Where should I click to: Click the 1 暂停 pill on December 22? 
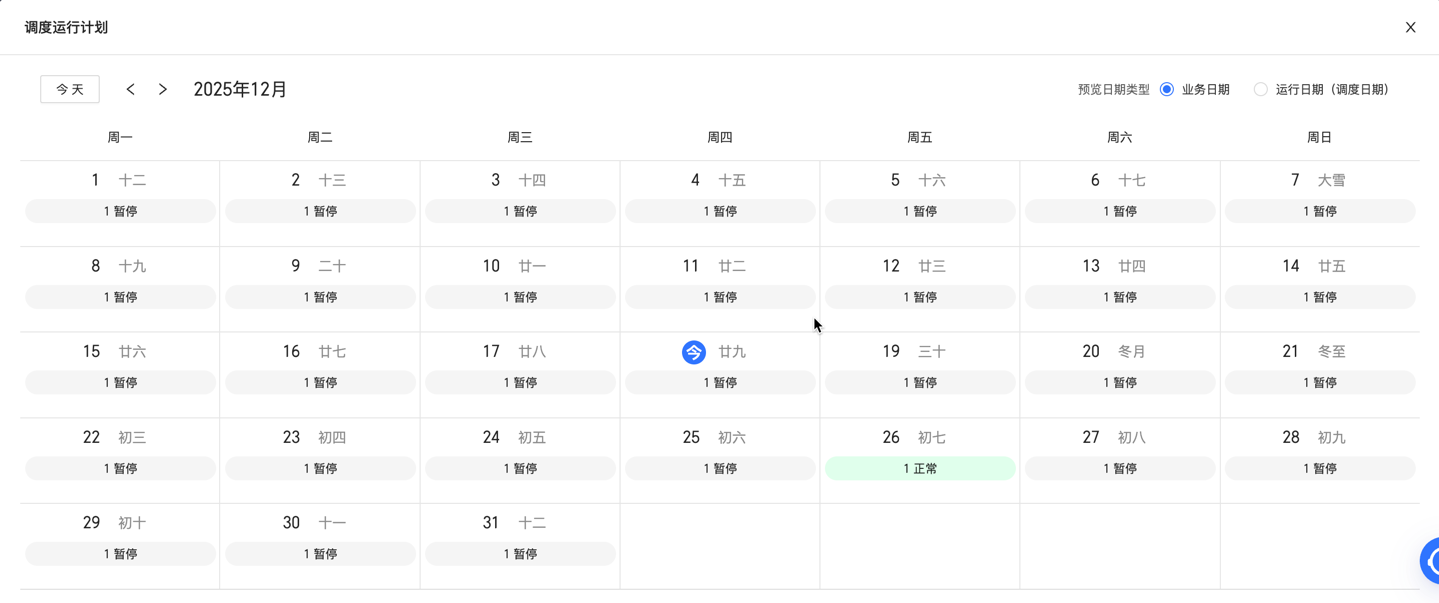120,468
